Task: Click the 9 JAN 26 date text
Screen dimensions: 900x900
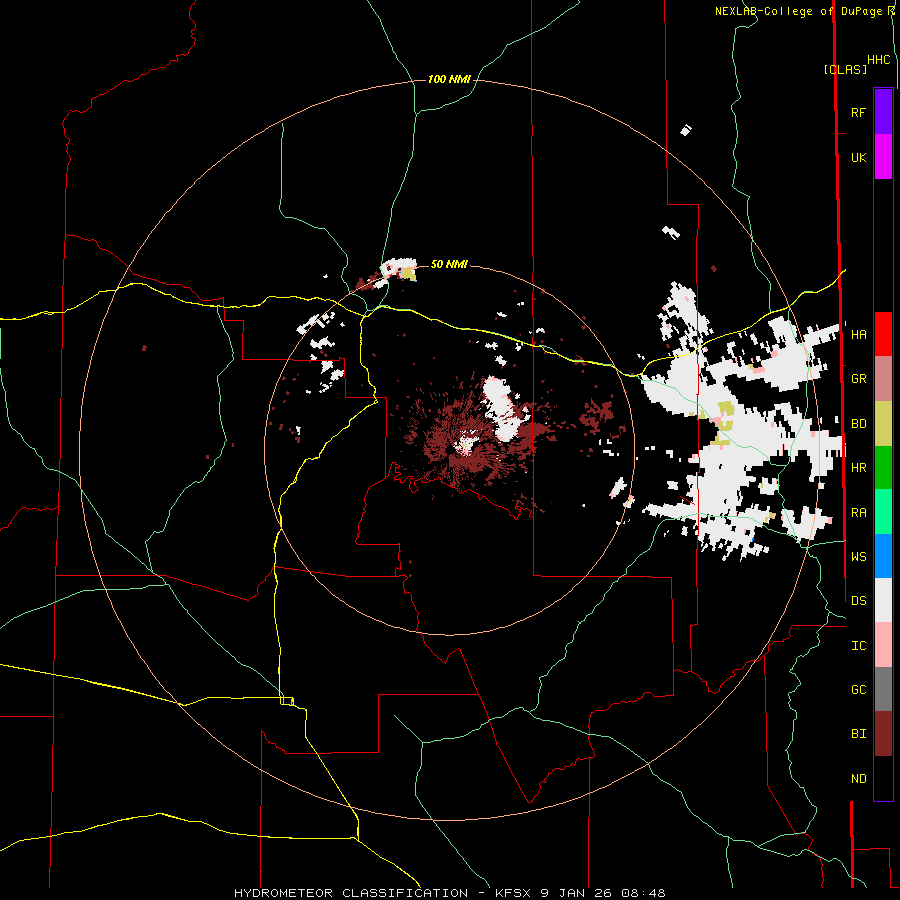Action: coord(575,893)
